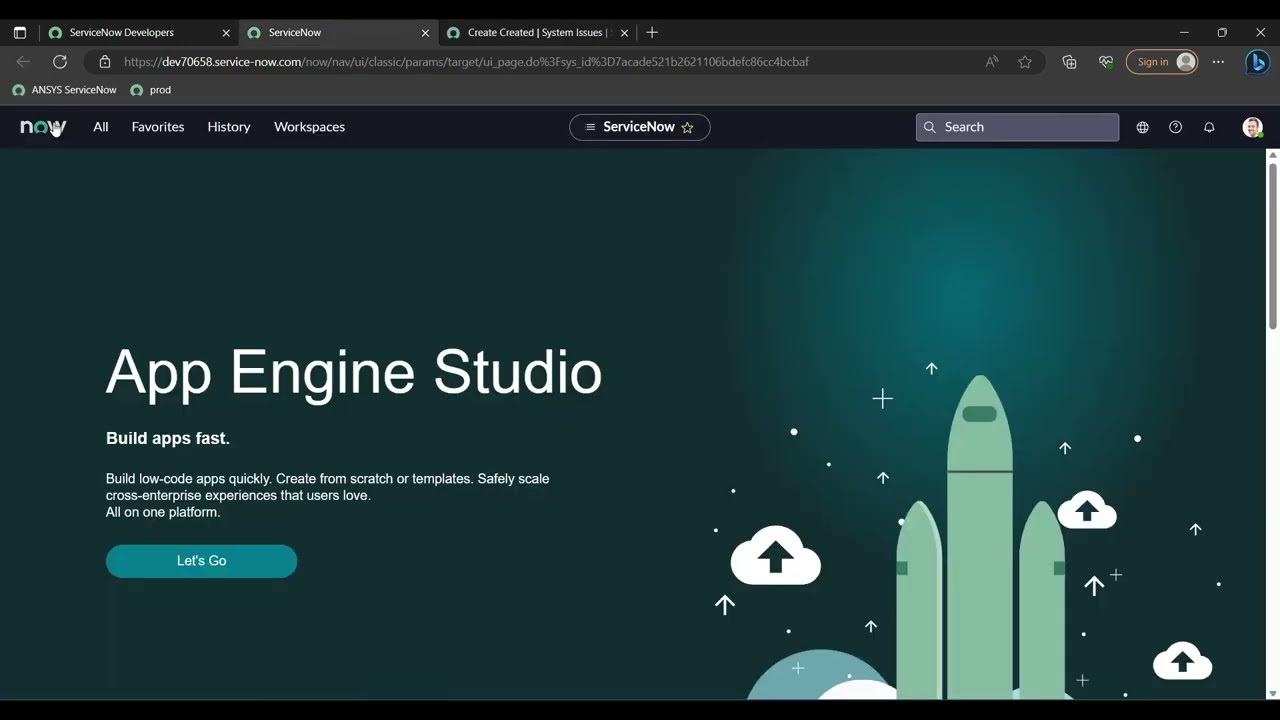The image size is (1280, 720).
Task: Click the App Engine Studio heading
Action: 354,373
